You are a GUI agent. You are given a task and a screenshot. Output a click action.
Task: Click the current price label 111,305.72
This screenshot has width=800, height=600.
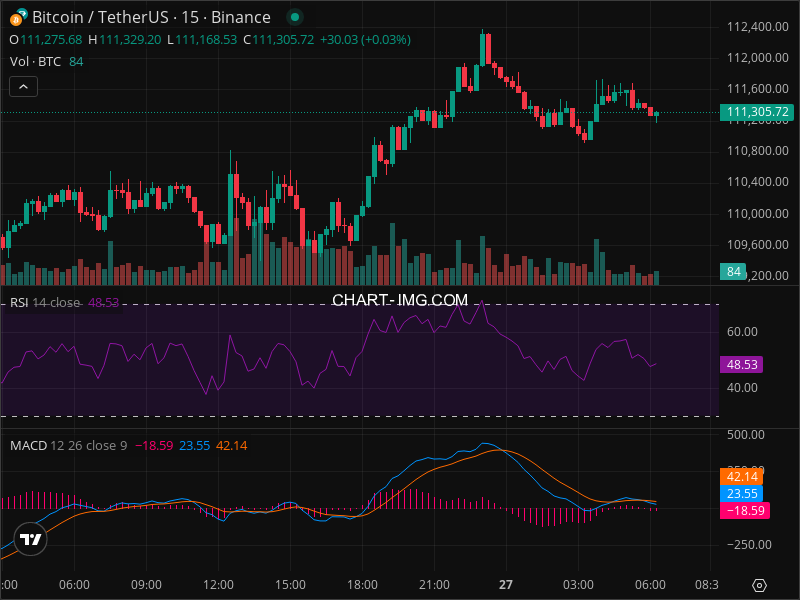758,113
